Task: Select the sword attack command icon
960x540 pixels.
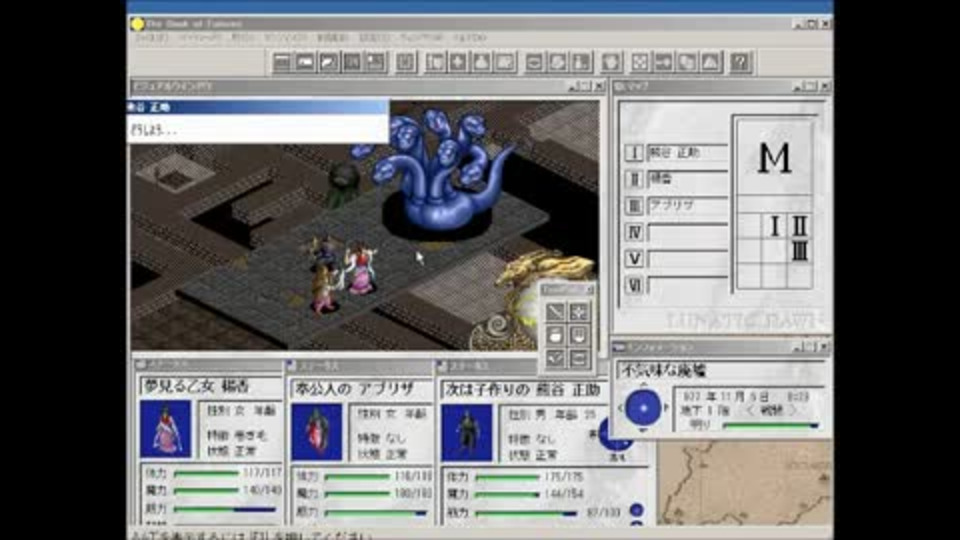Action: coord(555,312)
